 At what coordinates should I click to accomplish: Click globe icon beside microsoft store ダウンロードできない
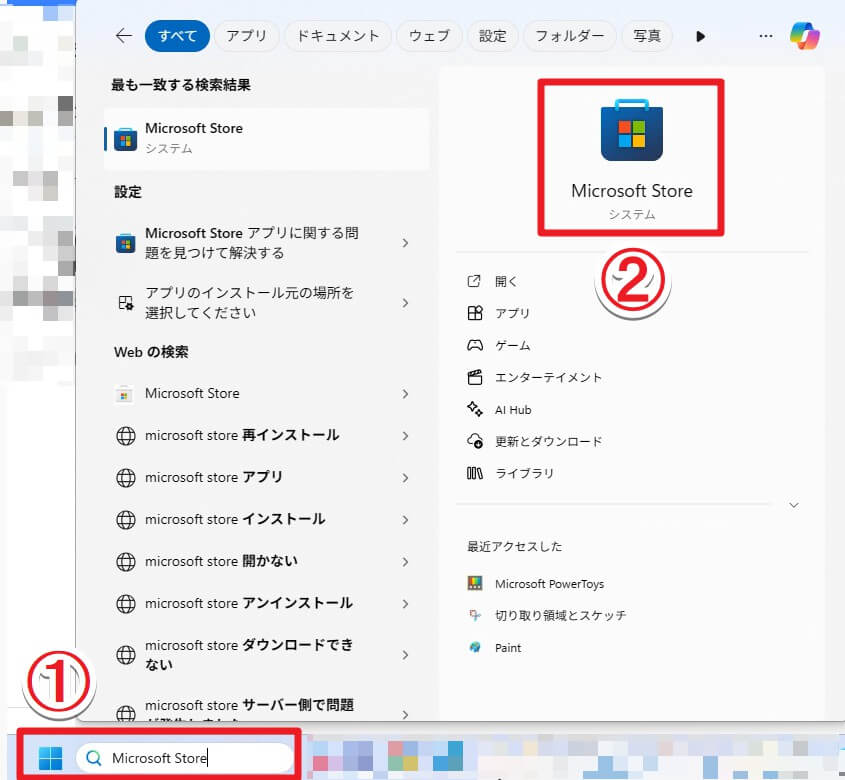[126, 655]
